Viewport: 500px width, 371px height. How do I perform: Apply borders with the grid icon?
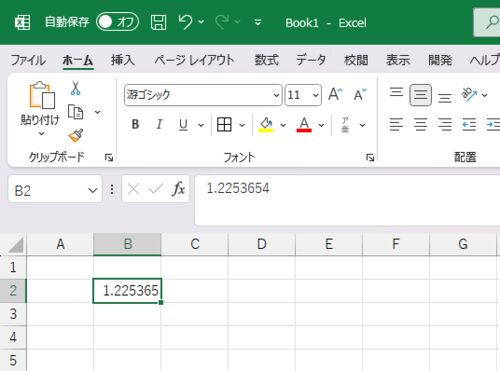(224, 124)
